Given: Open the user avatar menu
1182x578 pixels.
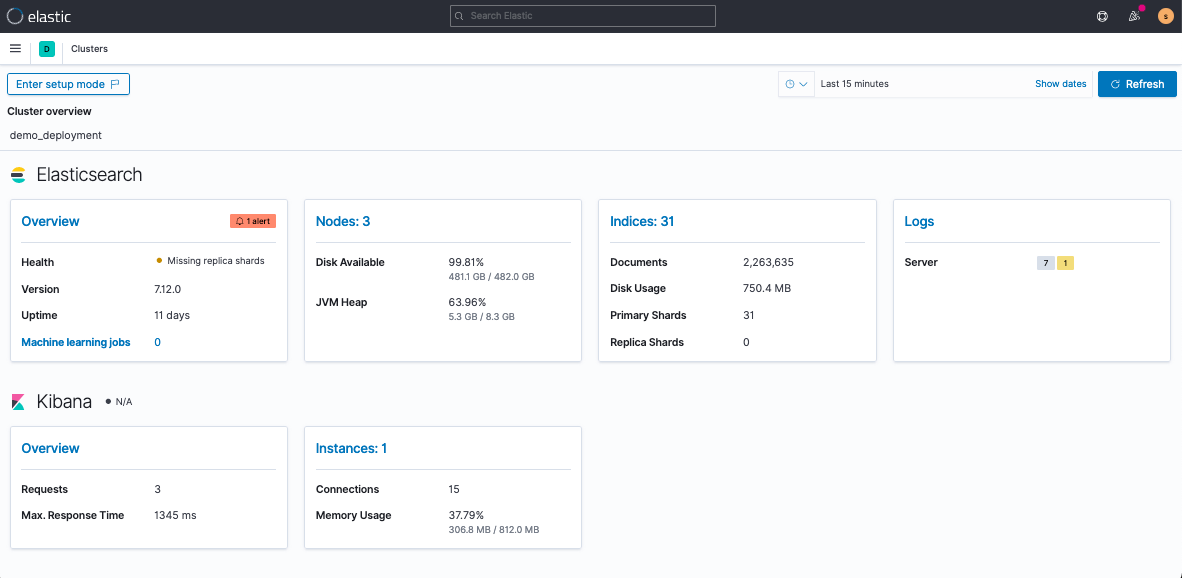Looking at the screenshot, I should (x=1165, y=16).
